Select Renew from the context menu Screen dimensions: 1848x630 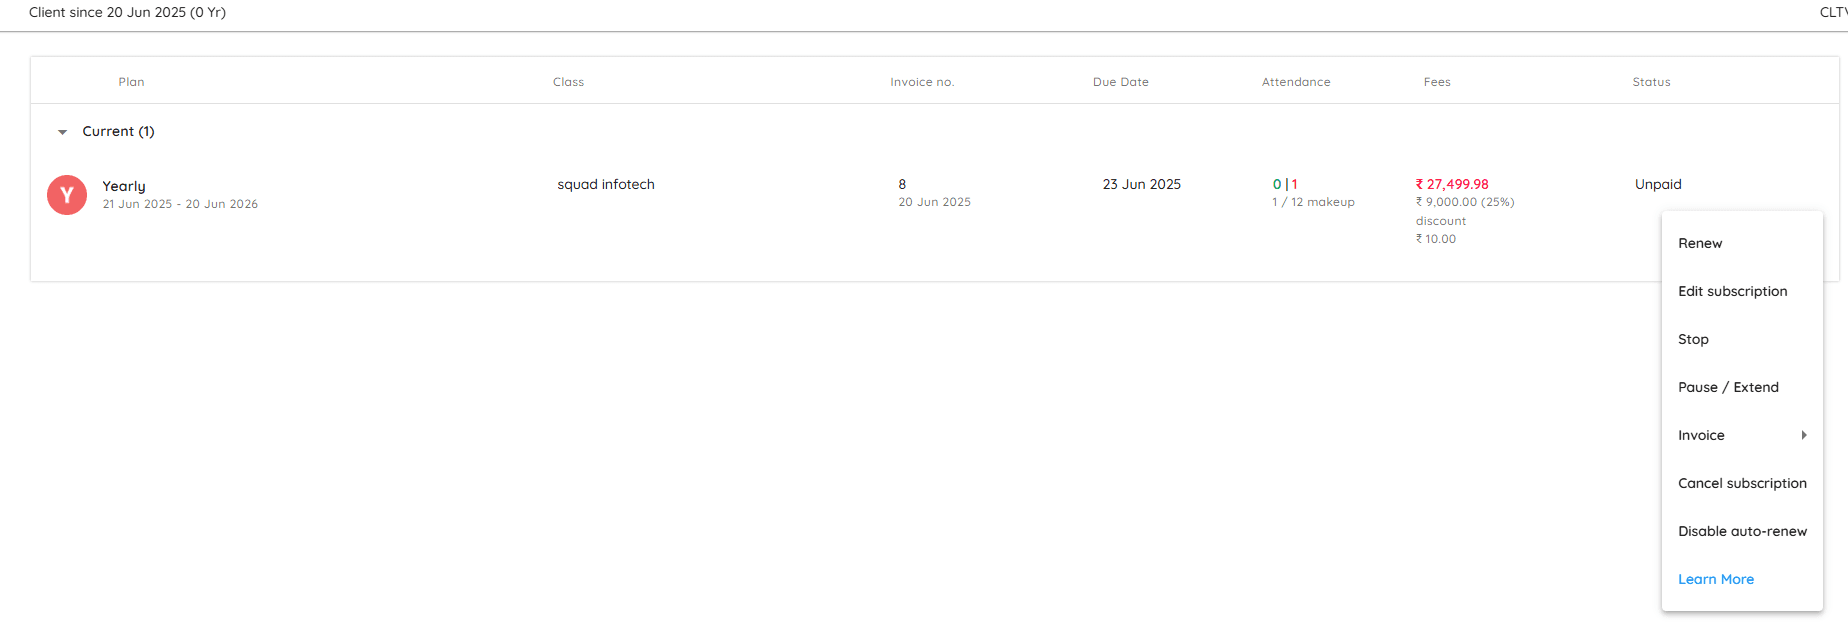pyautogui.click(x=1700, y=243)
